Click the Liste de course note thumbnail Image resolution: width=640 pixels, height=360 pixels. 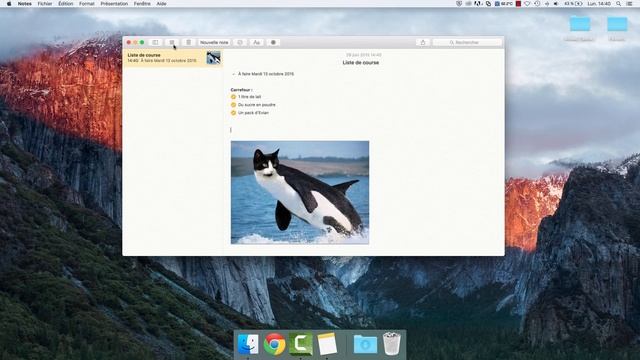[213, 58]
